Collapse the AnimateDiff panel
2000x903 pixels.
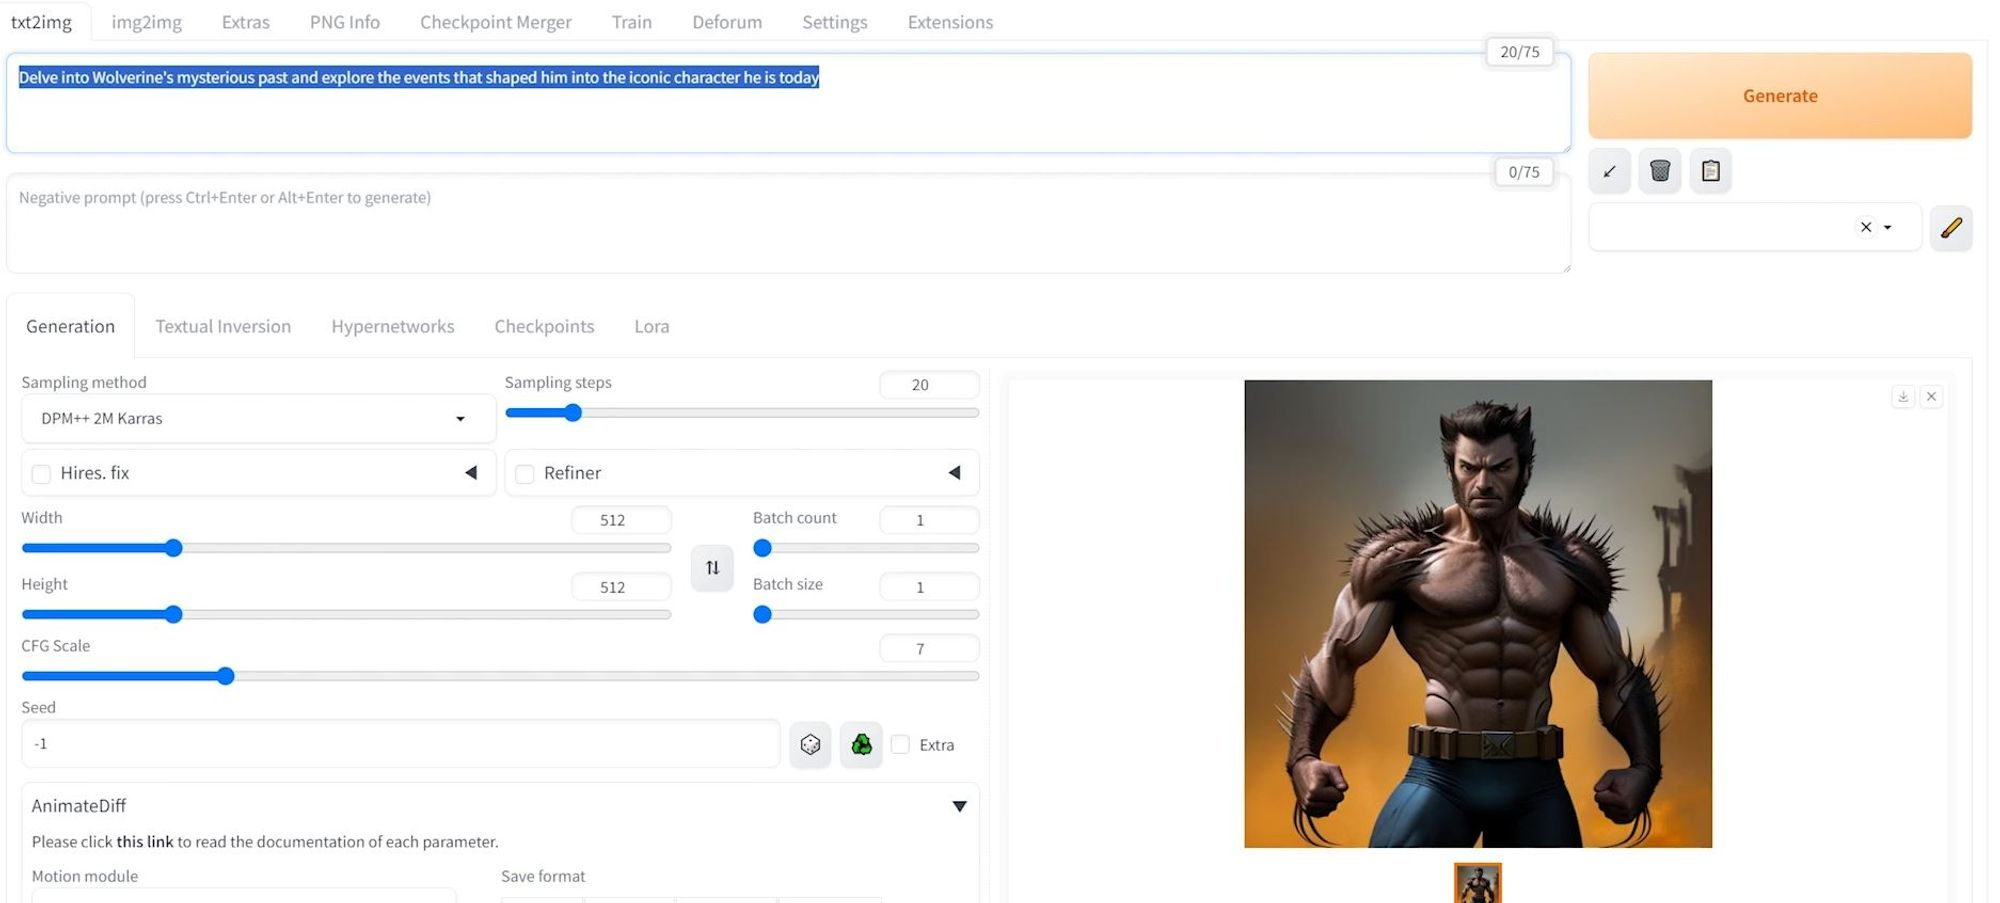point(959,806)
